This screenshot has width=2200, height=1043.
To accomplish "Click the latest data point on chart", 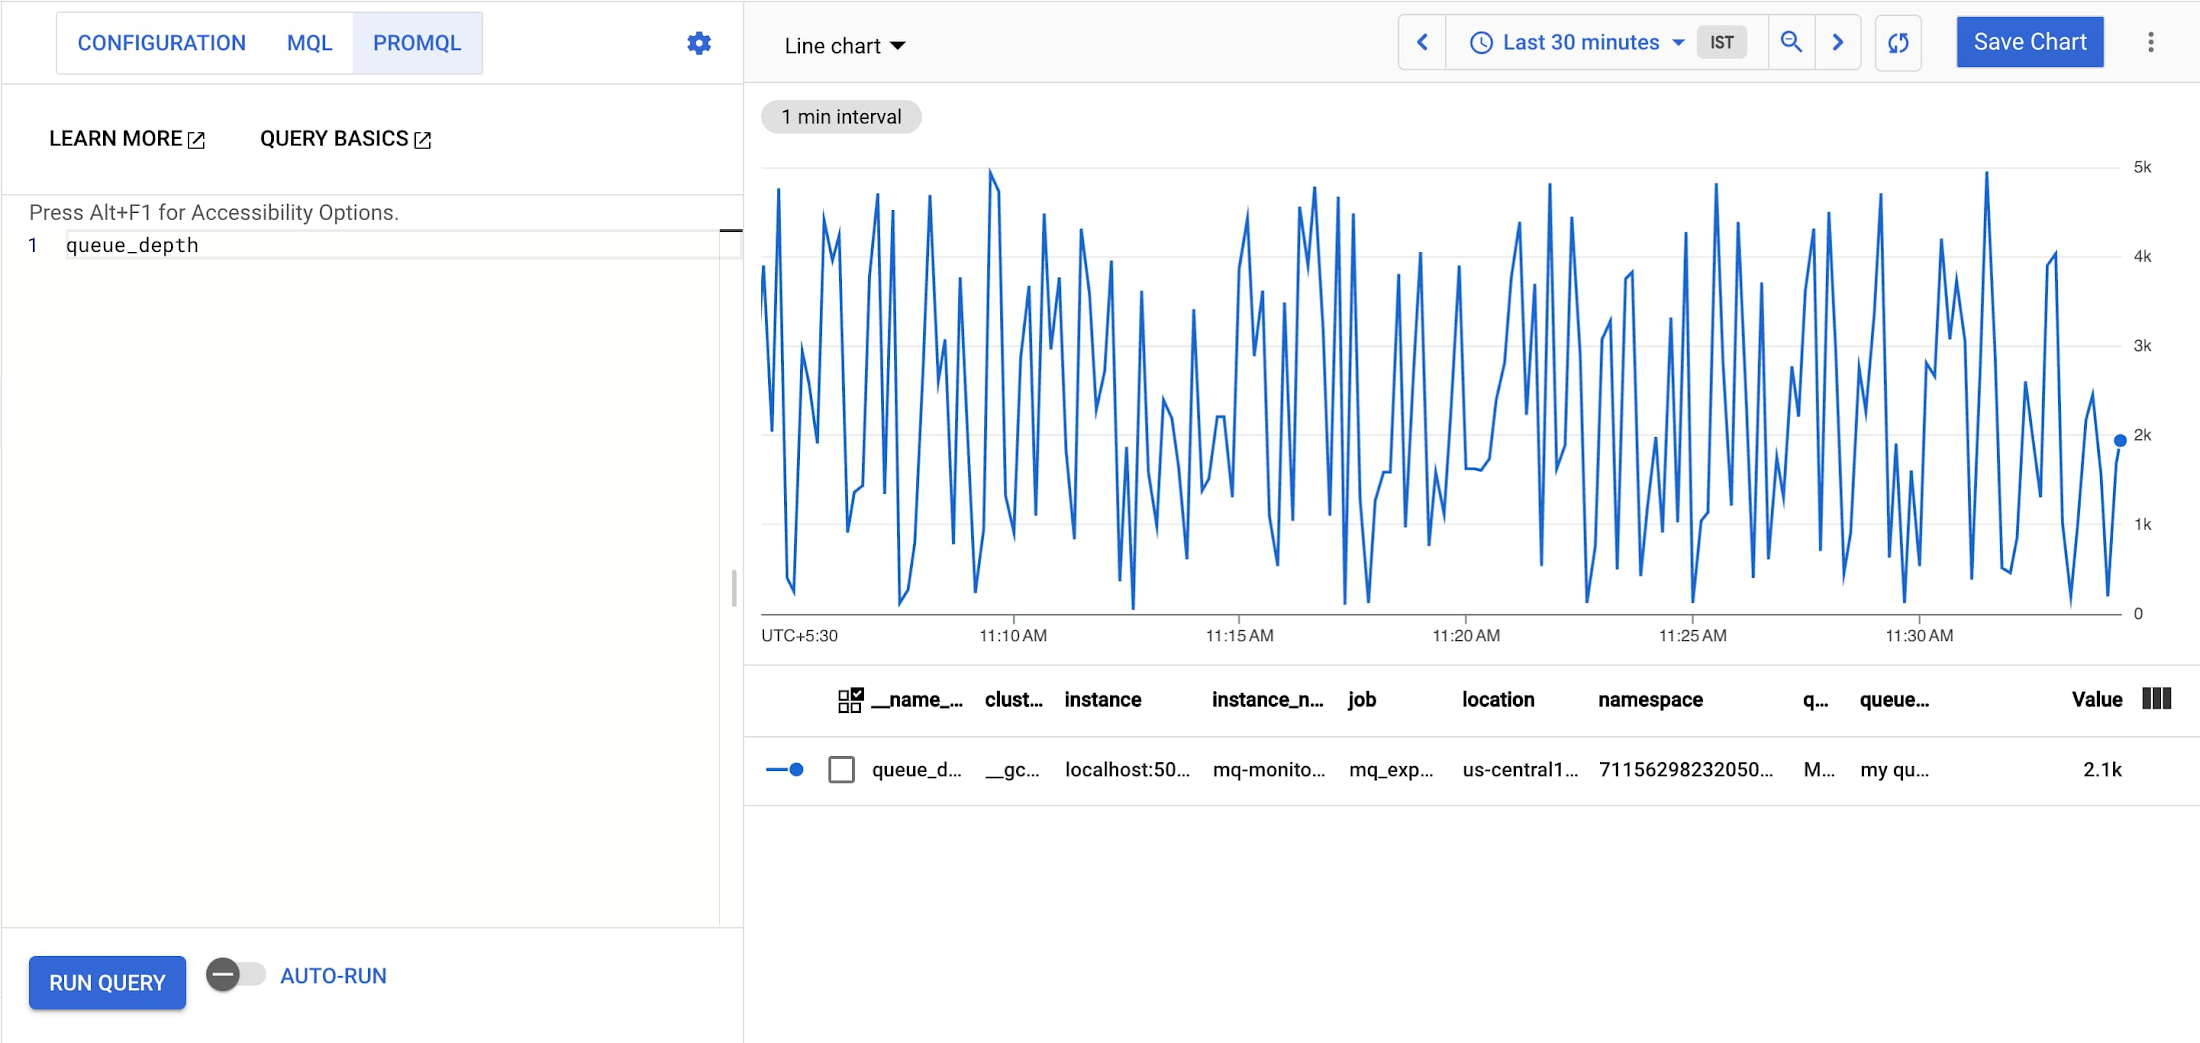I will (x=2119, y=440).
